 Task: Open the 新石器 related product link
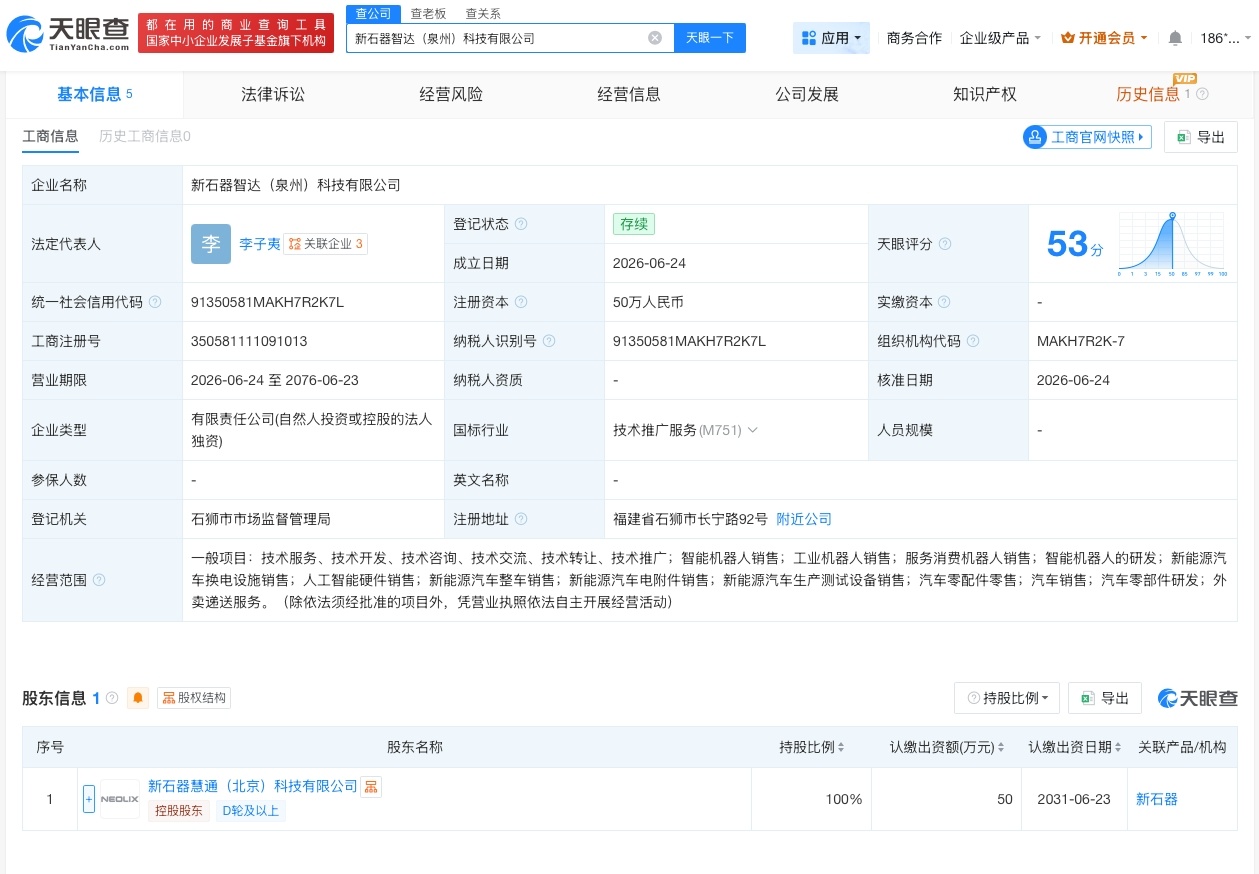coord(1157,799)
